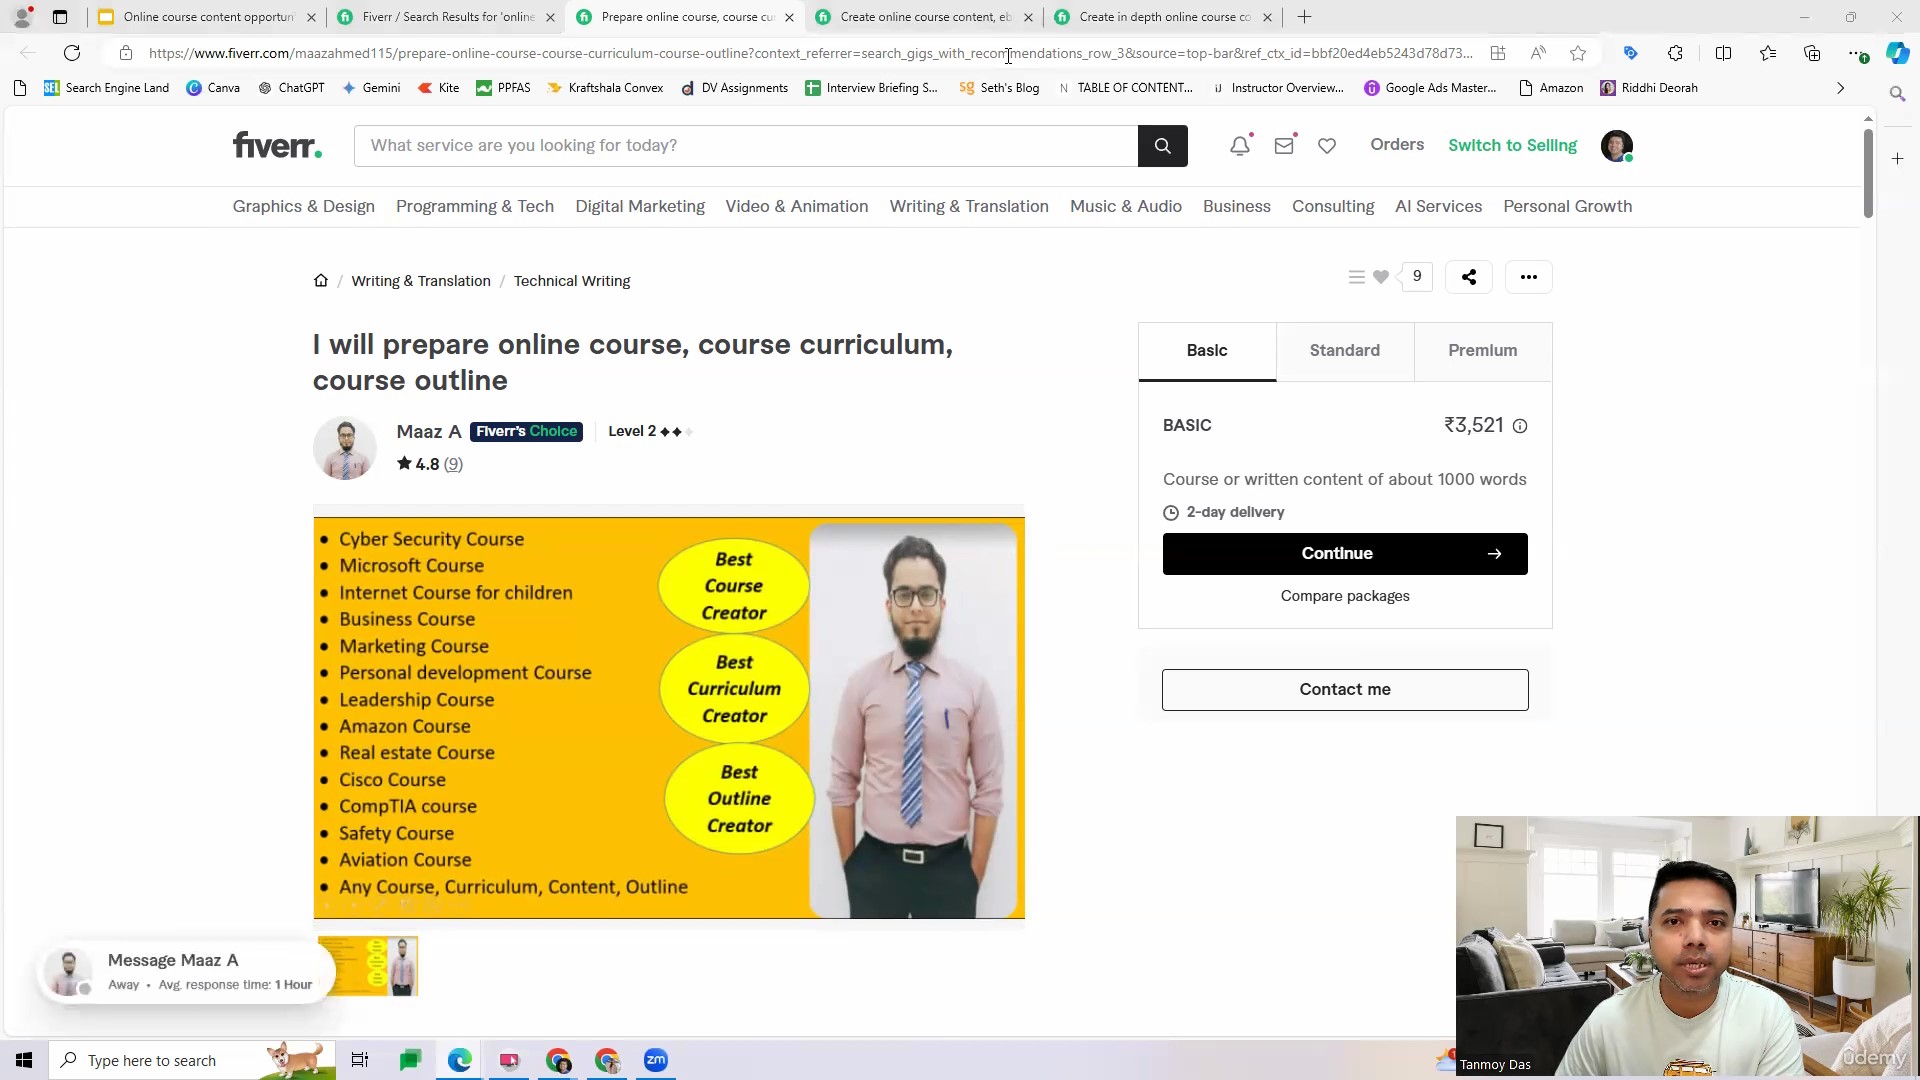Open the Message Maaz A chat popup
1920x1080 pixels.
click(x=185, y=972)
